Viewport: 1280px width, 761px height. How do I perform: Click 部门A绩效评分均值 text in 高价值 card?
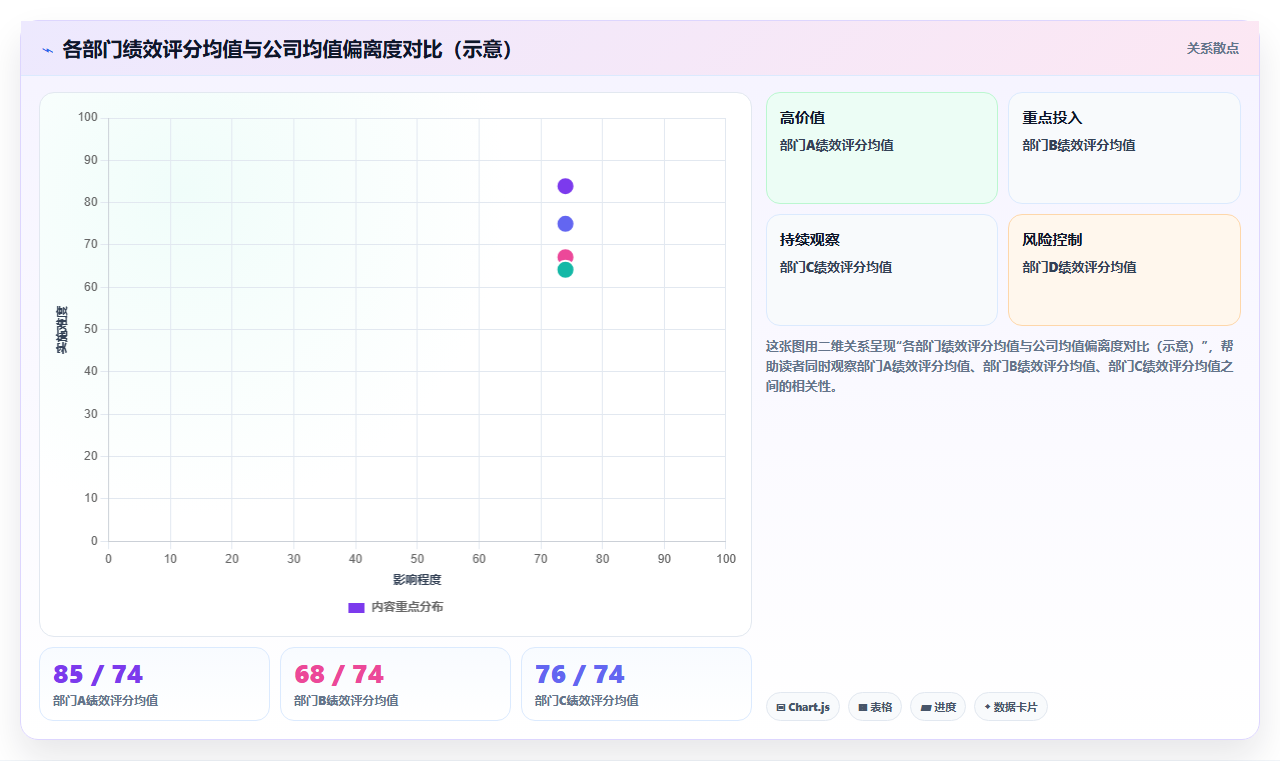pyautogui.click(x=836, y=145)
